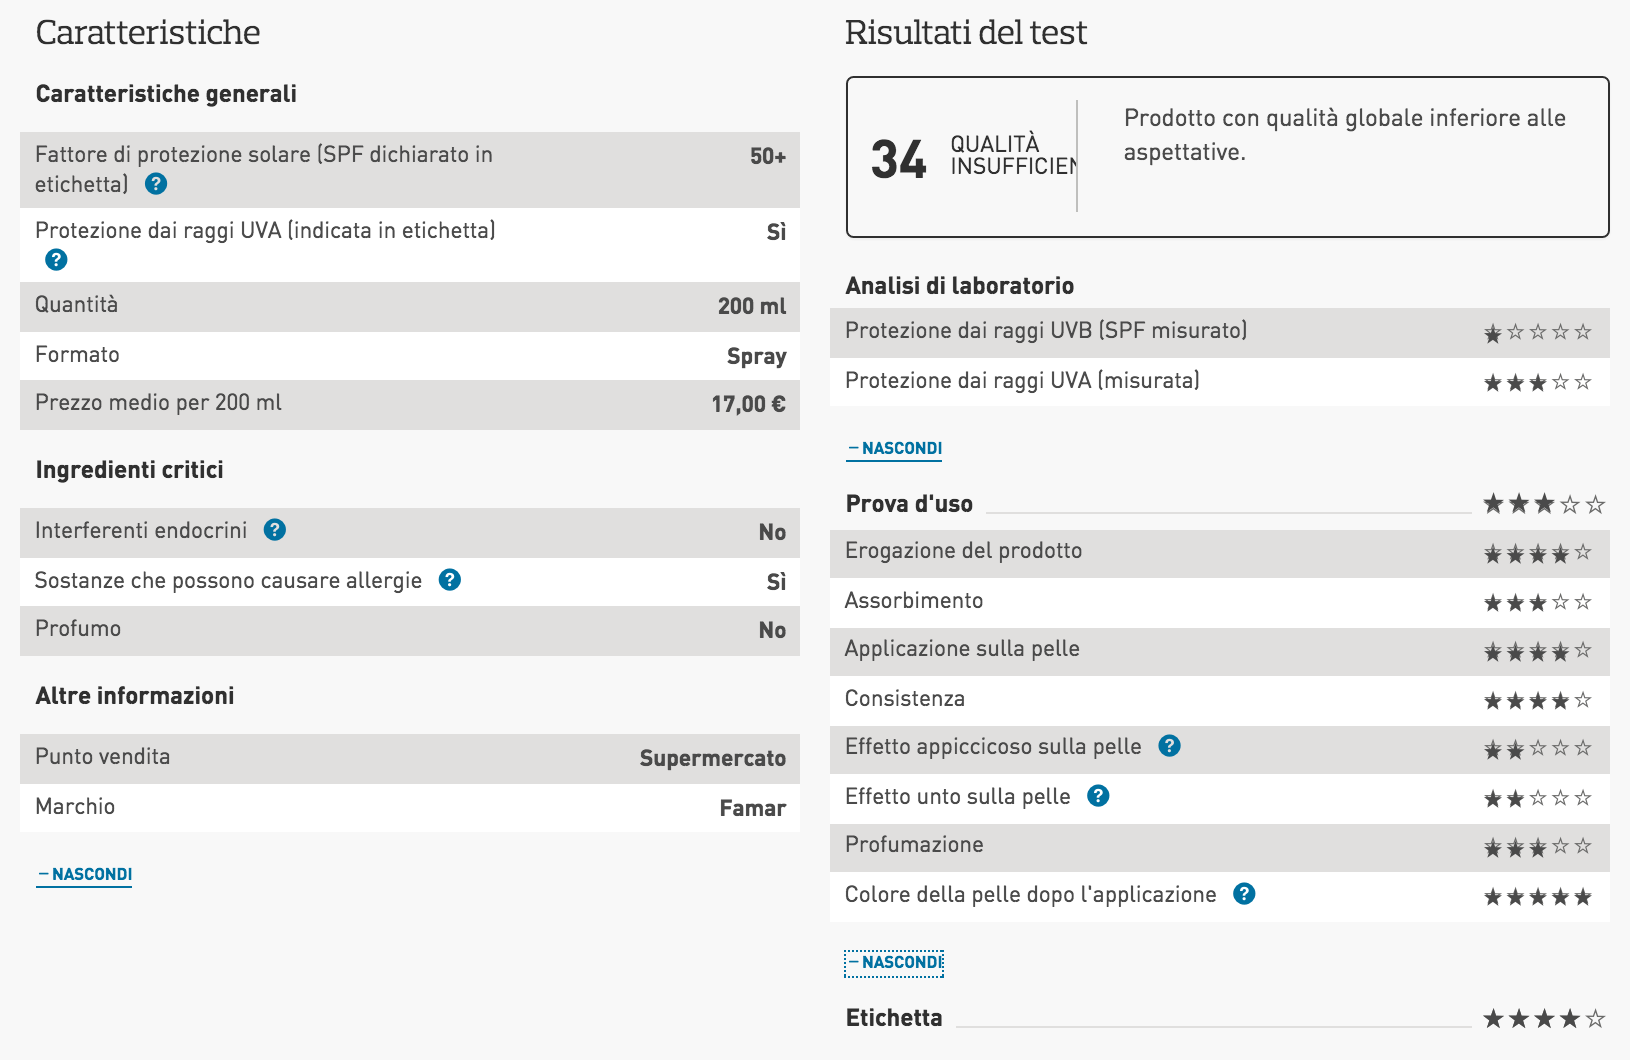The width and height of the screenshot is (1630, 1060).
Task: Open help icon under Protezione dai raggi UVA
Action: 56,260
